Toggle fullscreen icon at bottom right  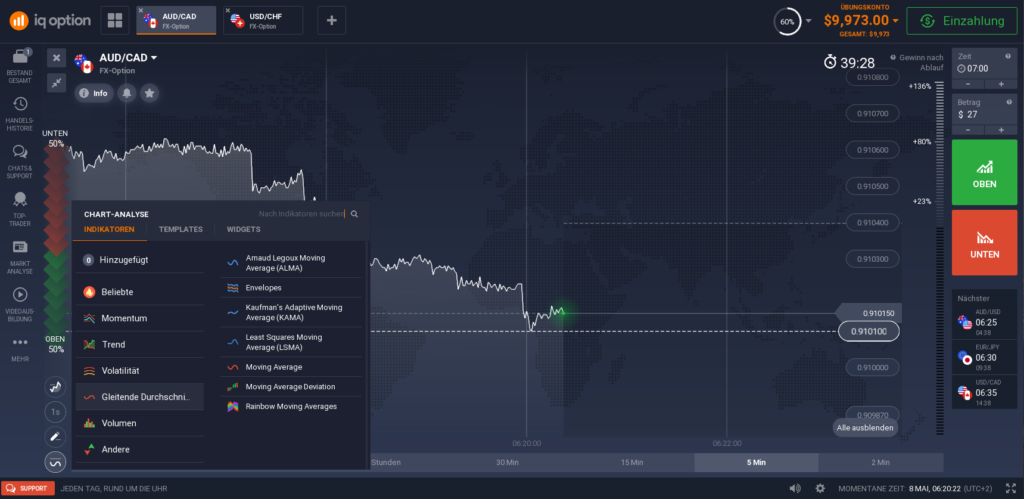pos(1010,489)
